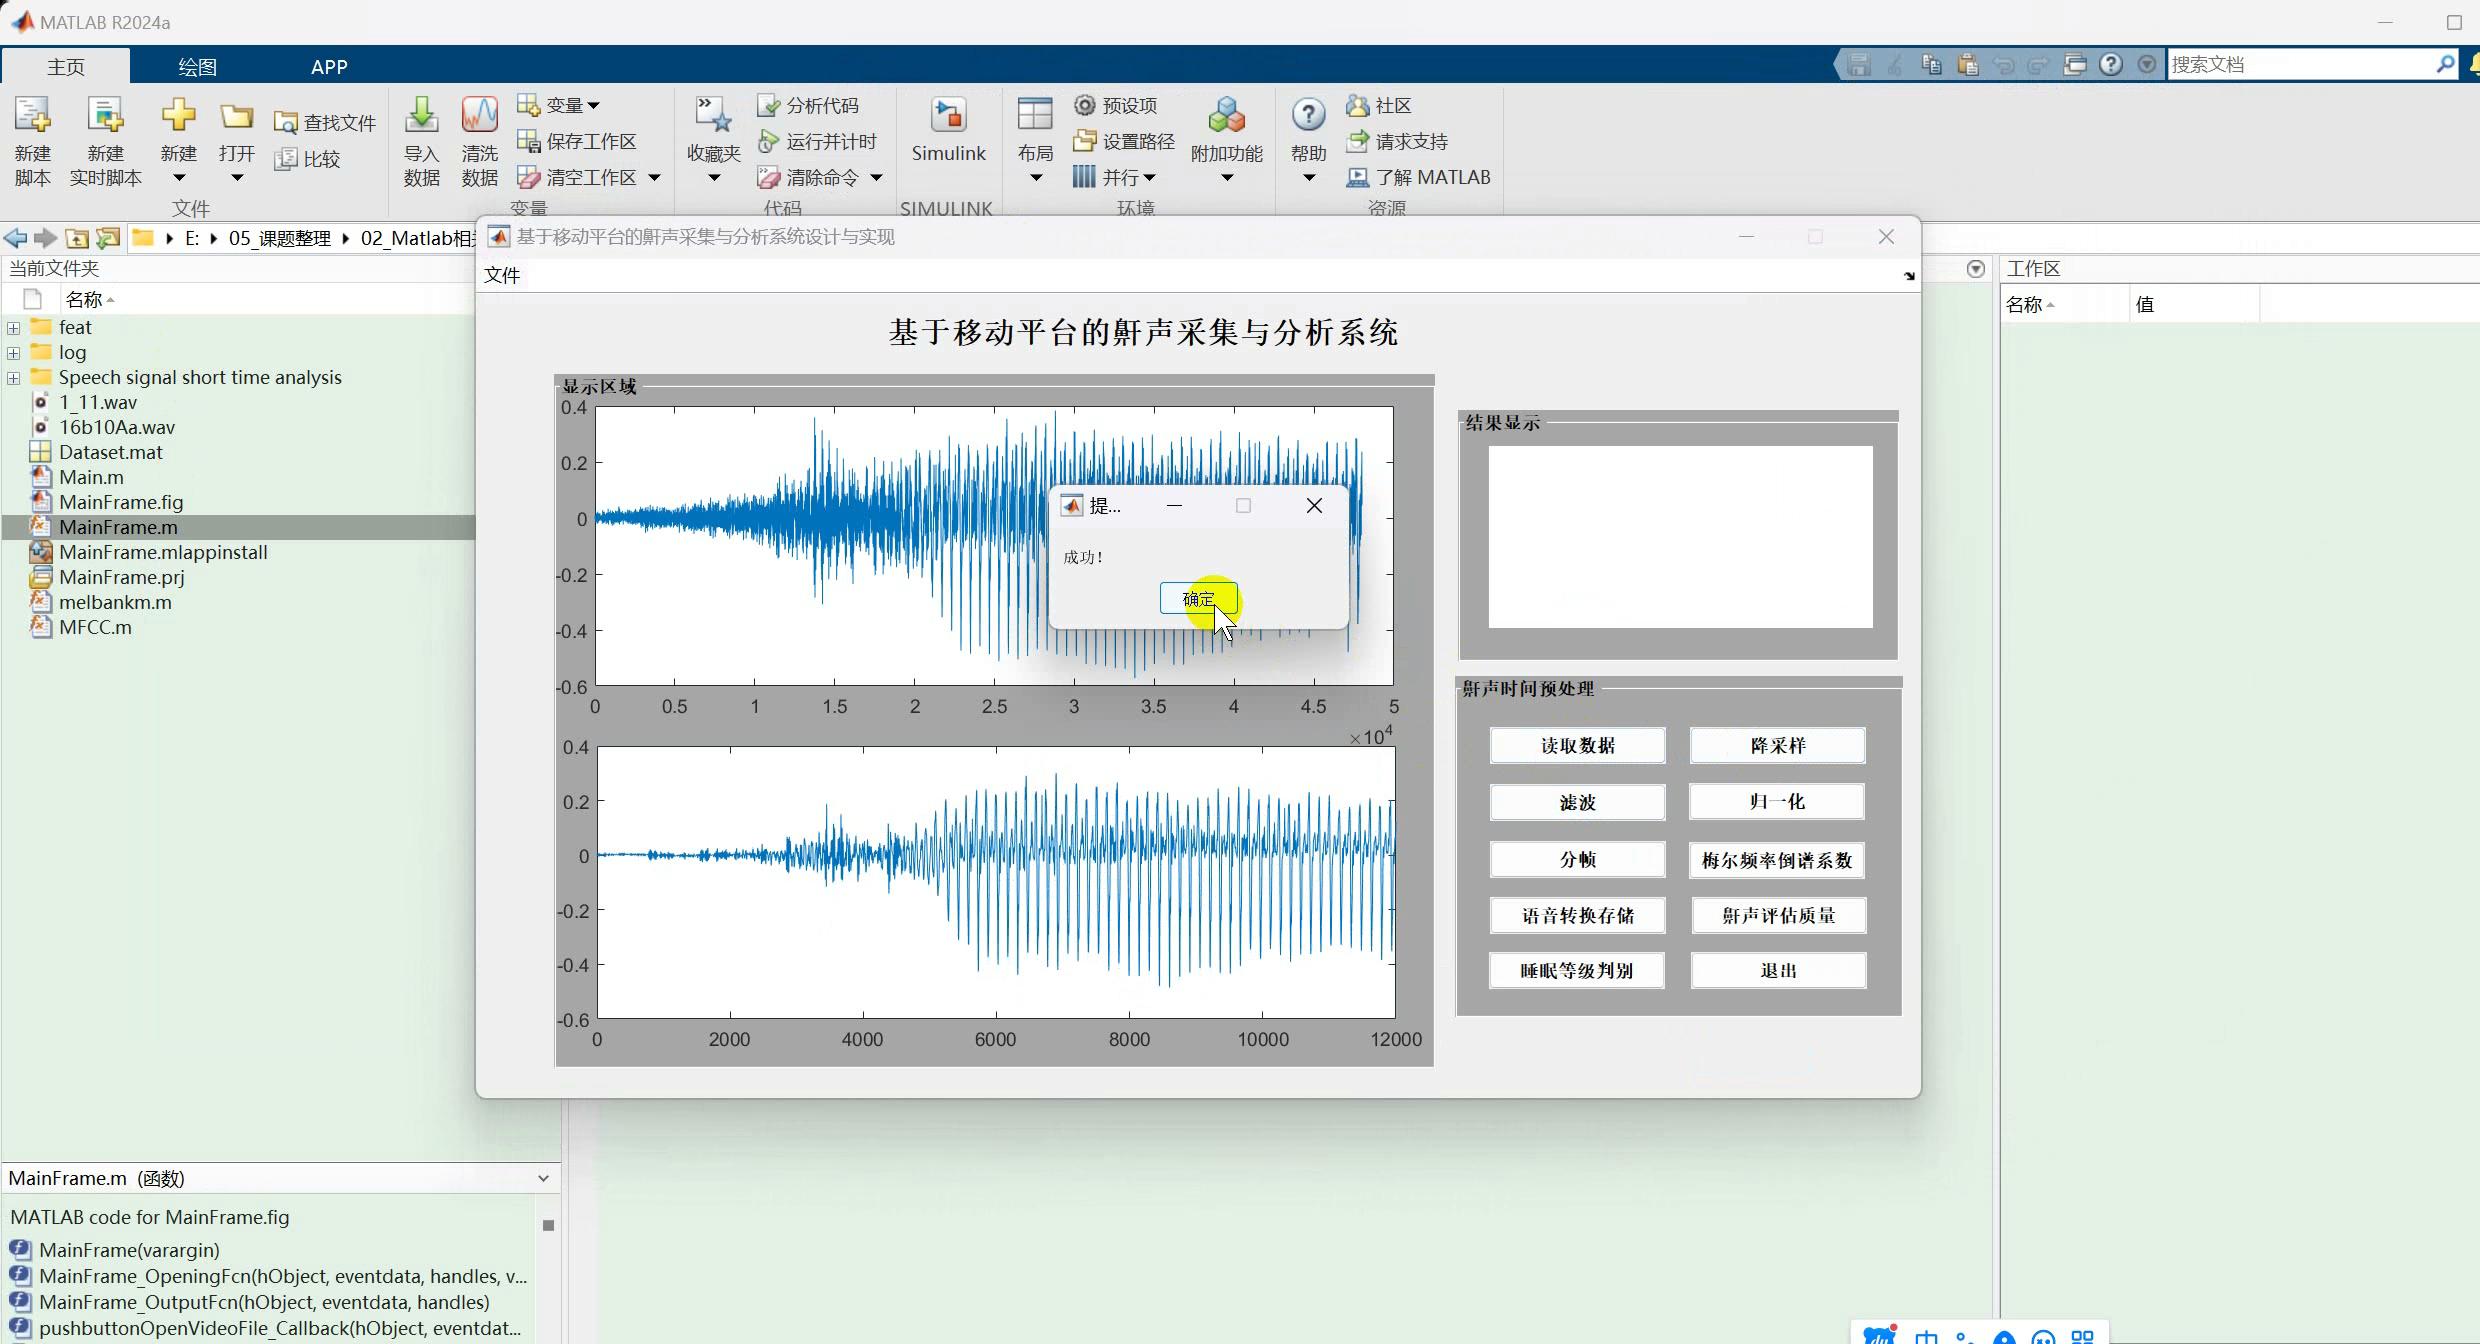Click the Preferences (预设项) gear icon

pyautogui.click(x=1085, y=105)
